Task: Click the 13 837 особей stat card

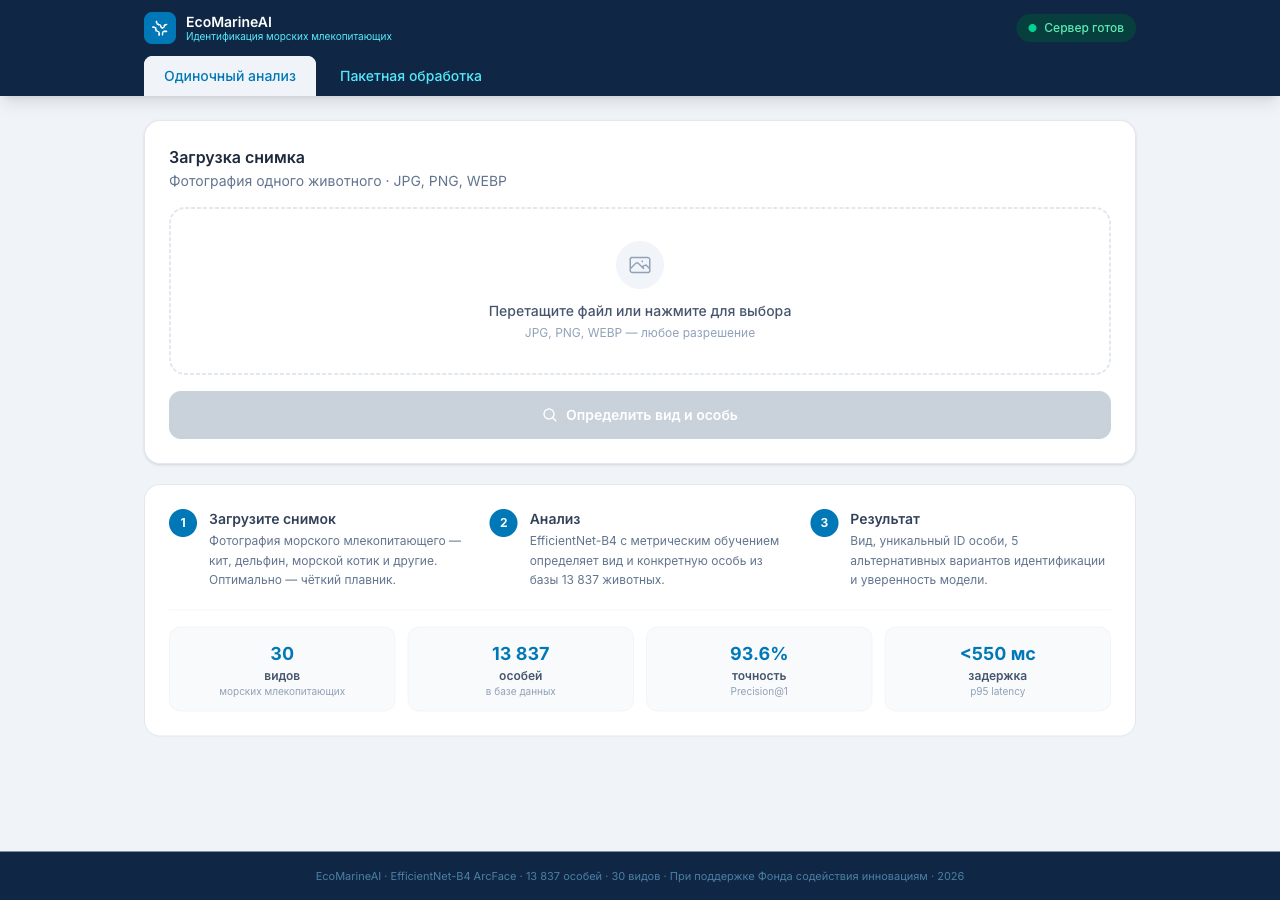Action: point(521,669)
